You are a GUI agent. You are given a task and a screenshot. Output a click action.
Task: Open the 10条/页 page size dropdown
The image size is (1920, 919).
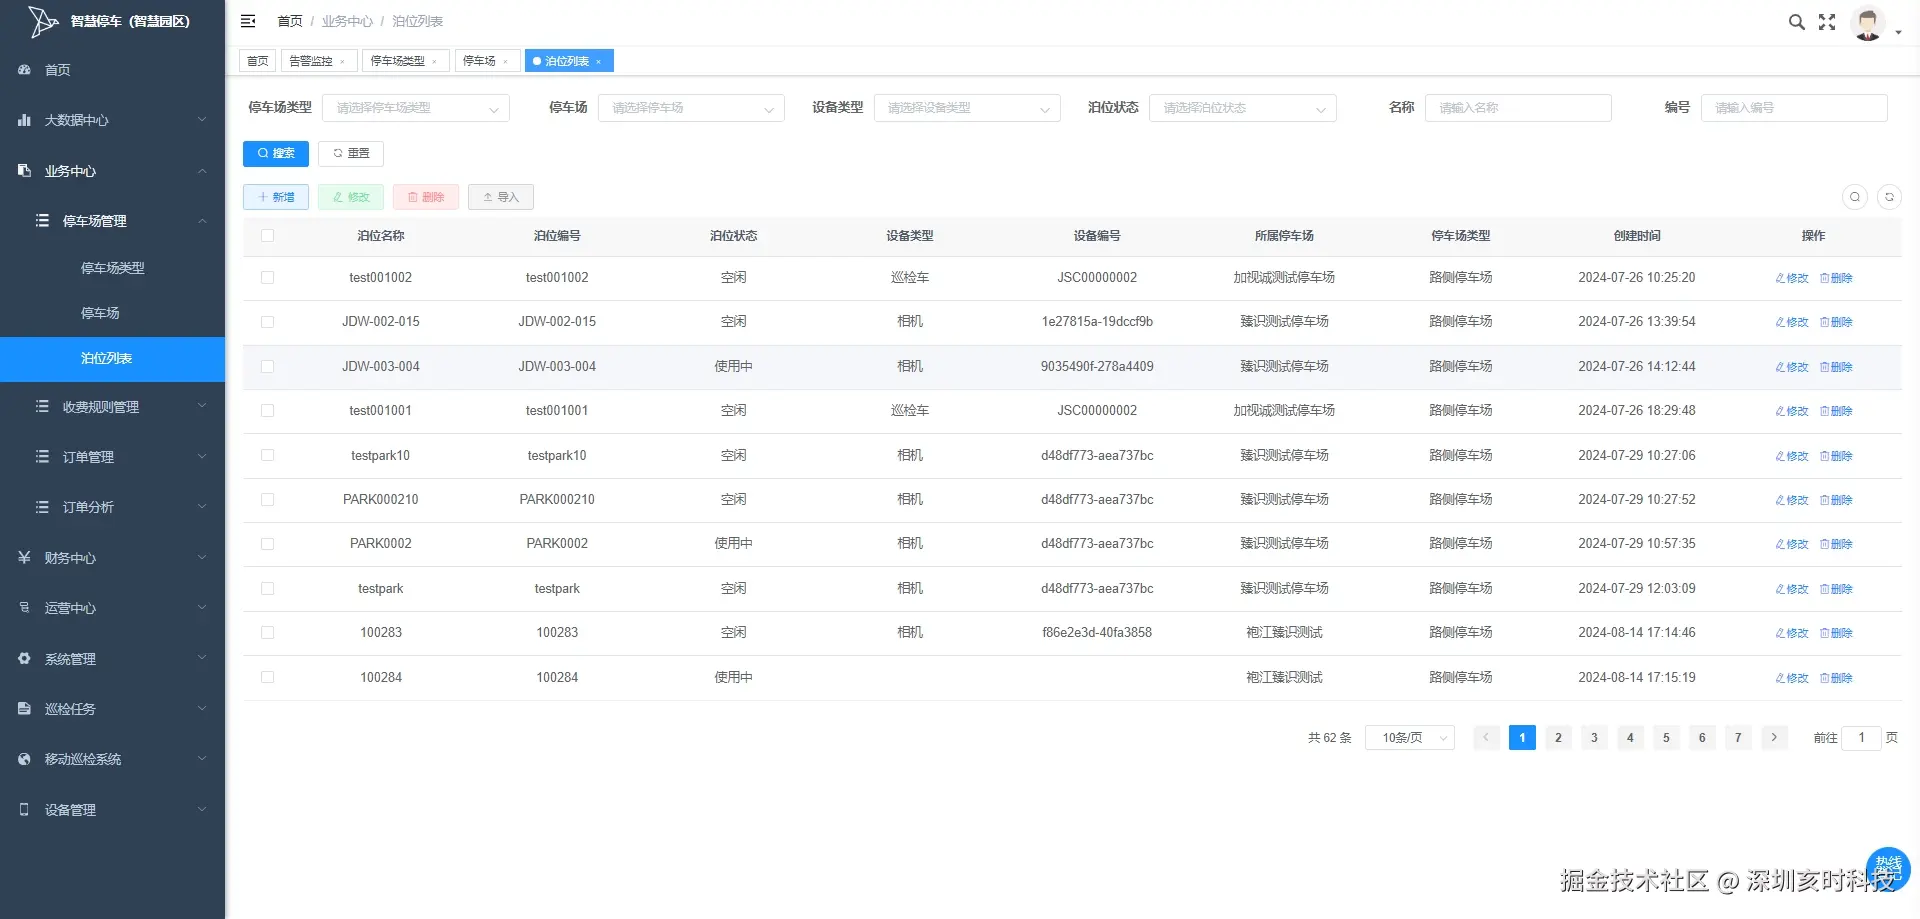[1410, 738]
